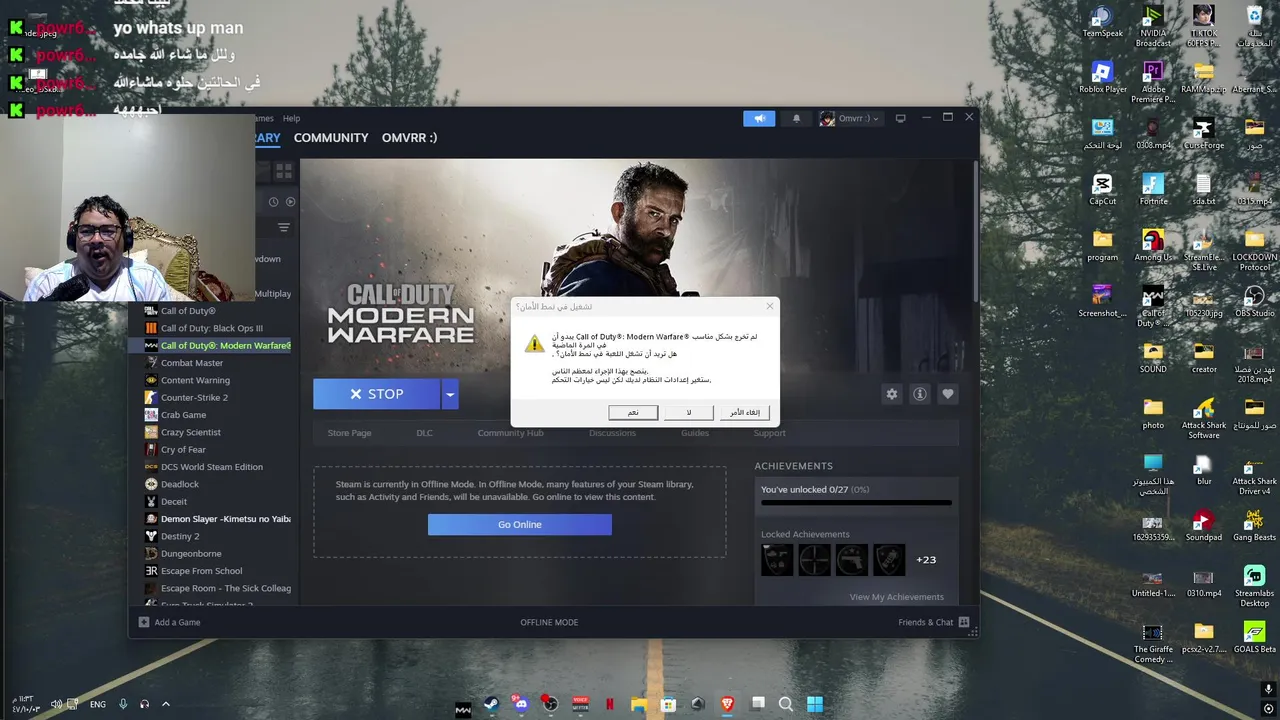Screen dimensions: 1280x720
Task: Open Soundpad desktop shortcut
Action: (x=1203, y=525)
